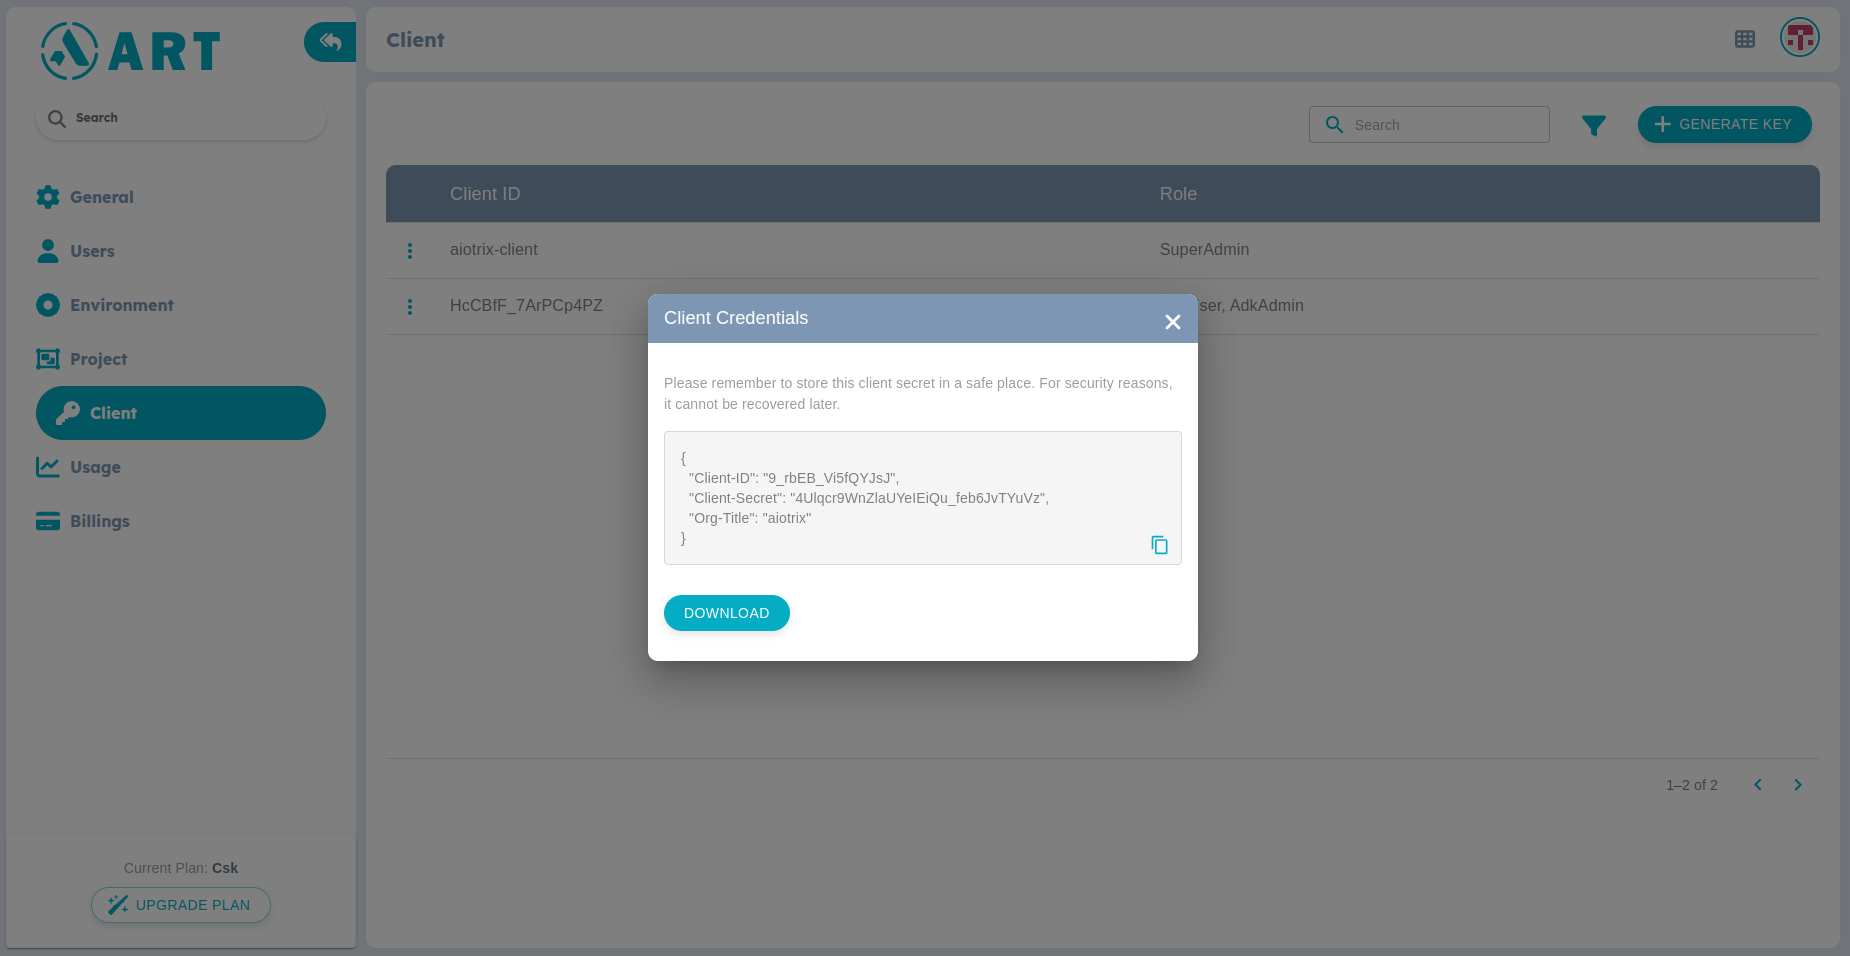Open options for aiotrix-client row
Image resolution: width=1850 pixels, height=956 pixels.
point(410,251)
